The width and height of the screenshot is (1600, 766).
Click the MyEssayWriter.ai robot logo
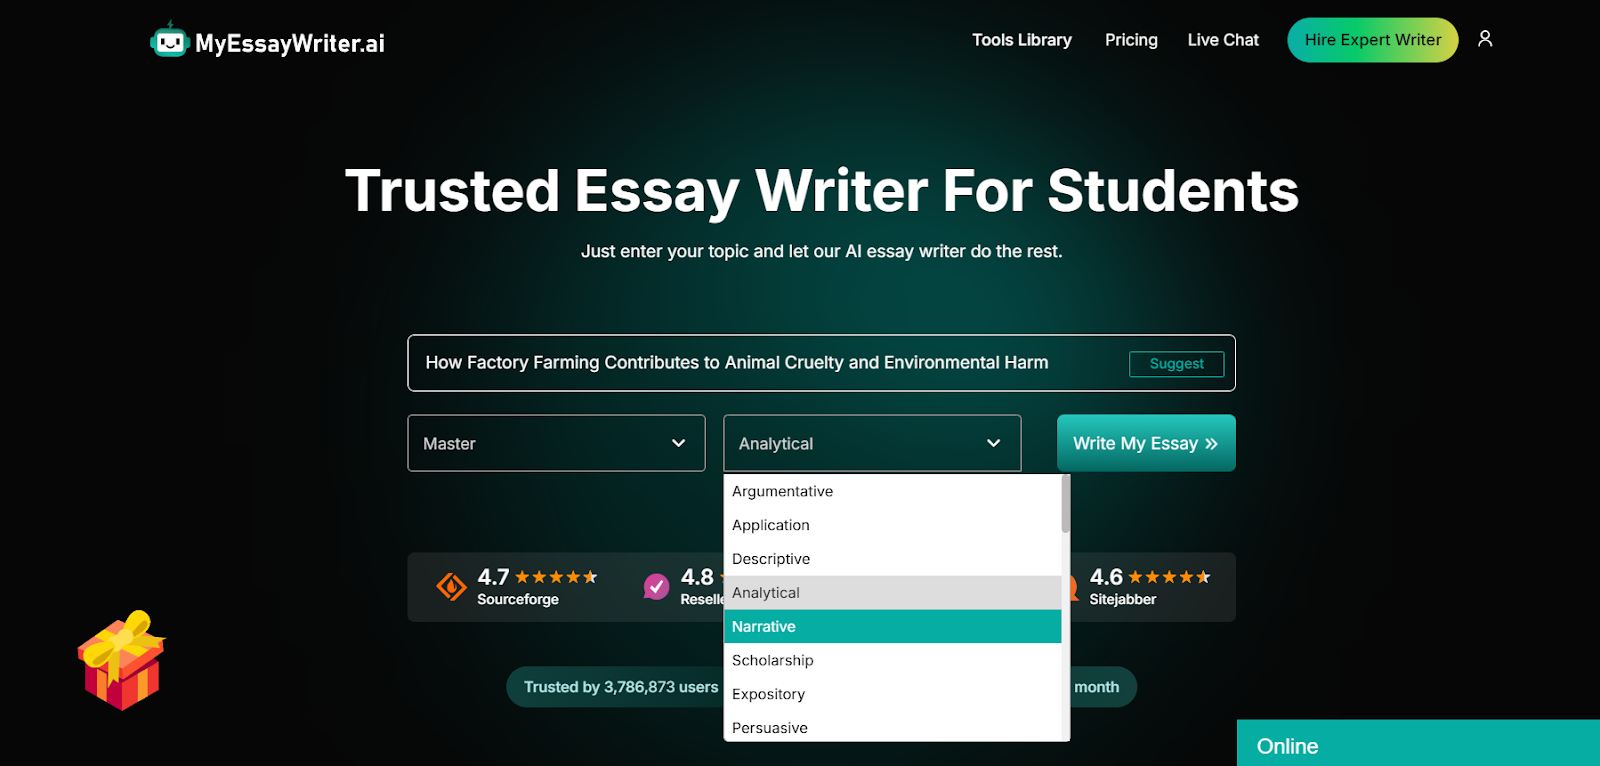pyautogui.click(x=169, y=40)
